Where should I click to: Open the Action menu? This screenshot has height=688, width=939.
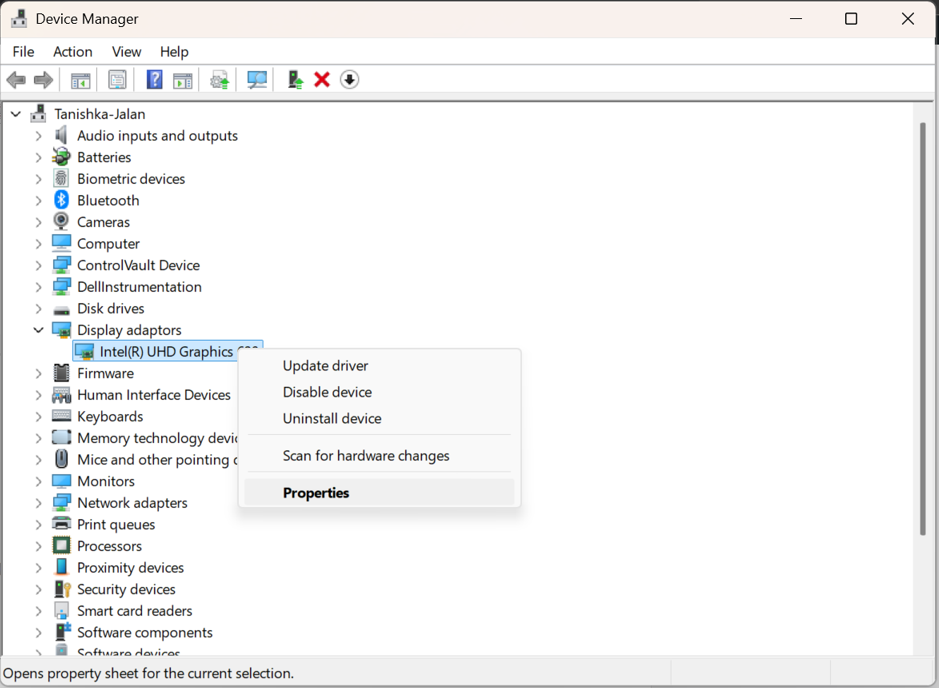(72, 51)
